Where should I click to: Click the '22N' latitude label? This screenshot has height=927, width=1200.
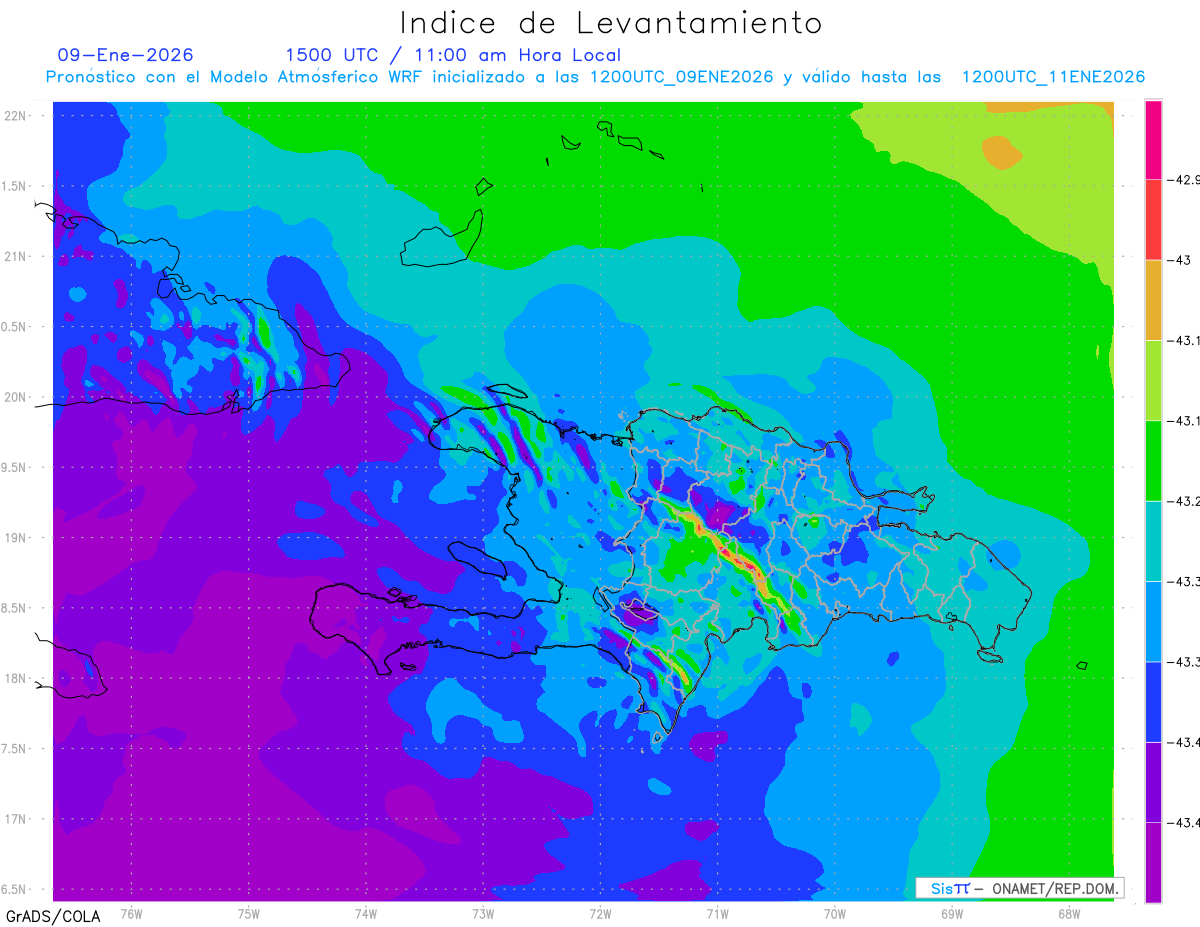(15, 116)
